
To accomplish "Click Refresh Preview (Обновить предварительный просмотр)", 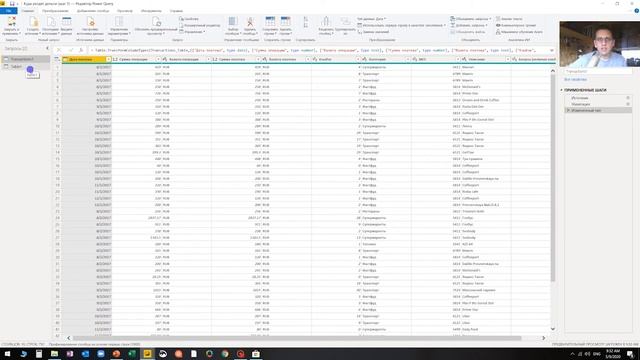I will 156,25.
